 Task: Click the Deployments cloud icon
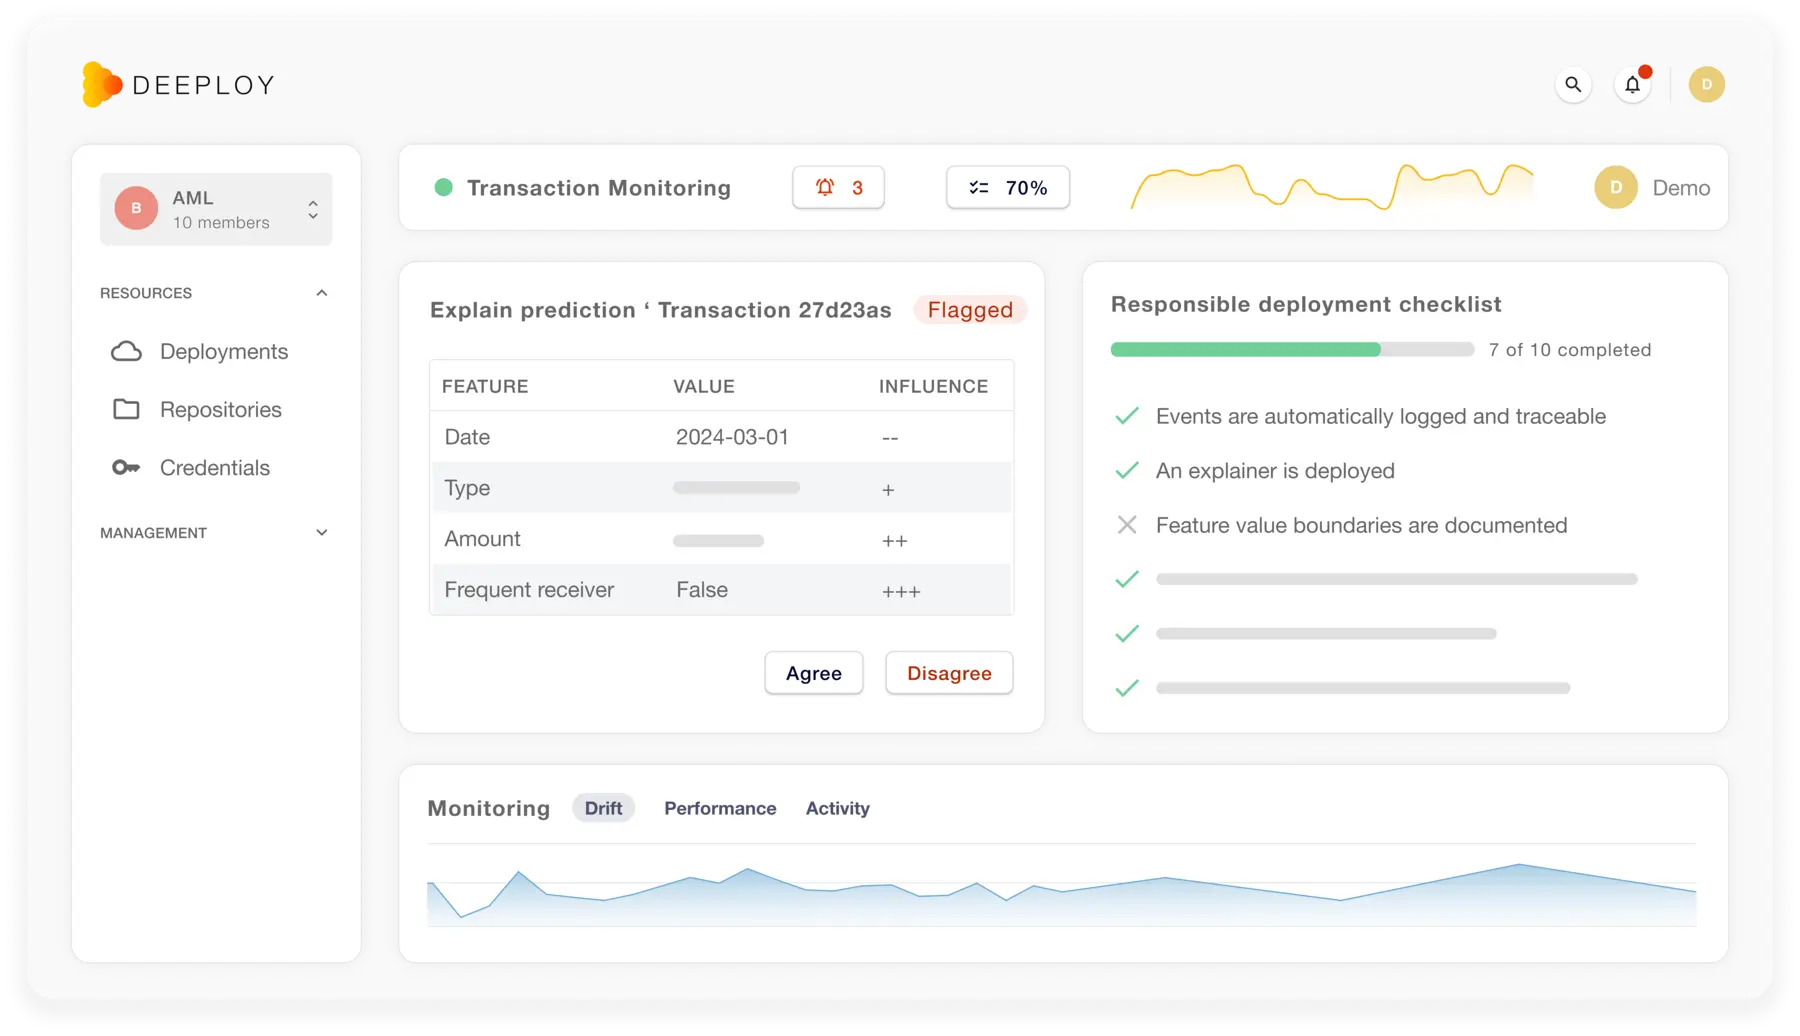pyautogui.click(x=126, y=351)
